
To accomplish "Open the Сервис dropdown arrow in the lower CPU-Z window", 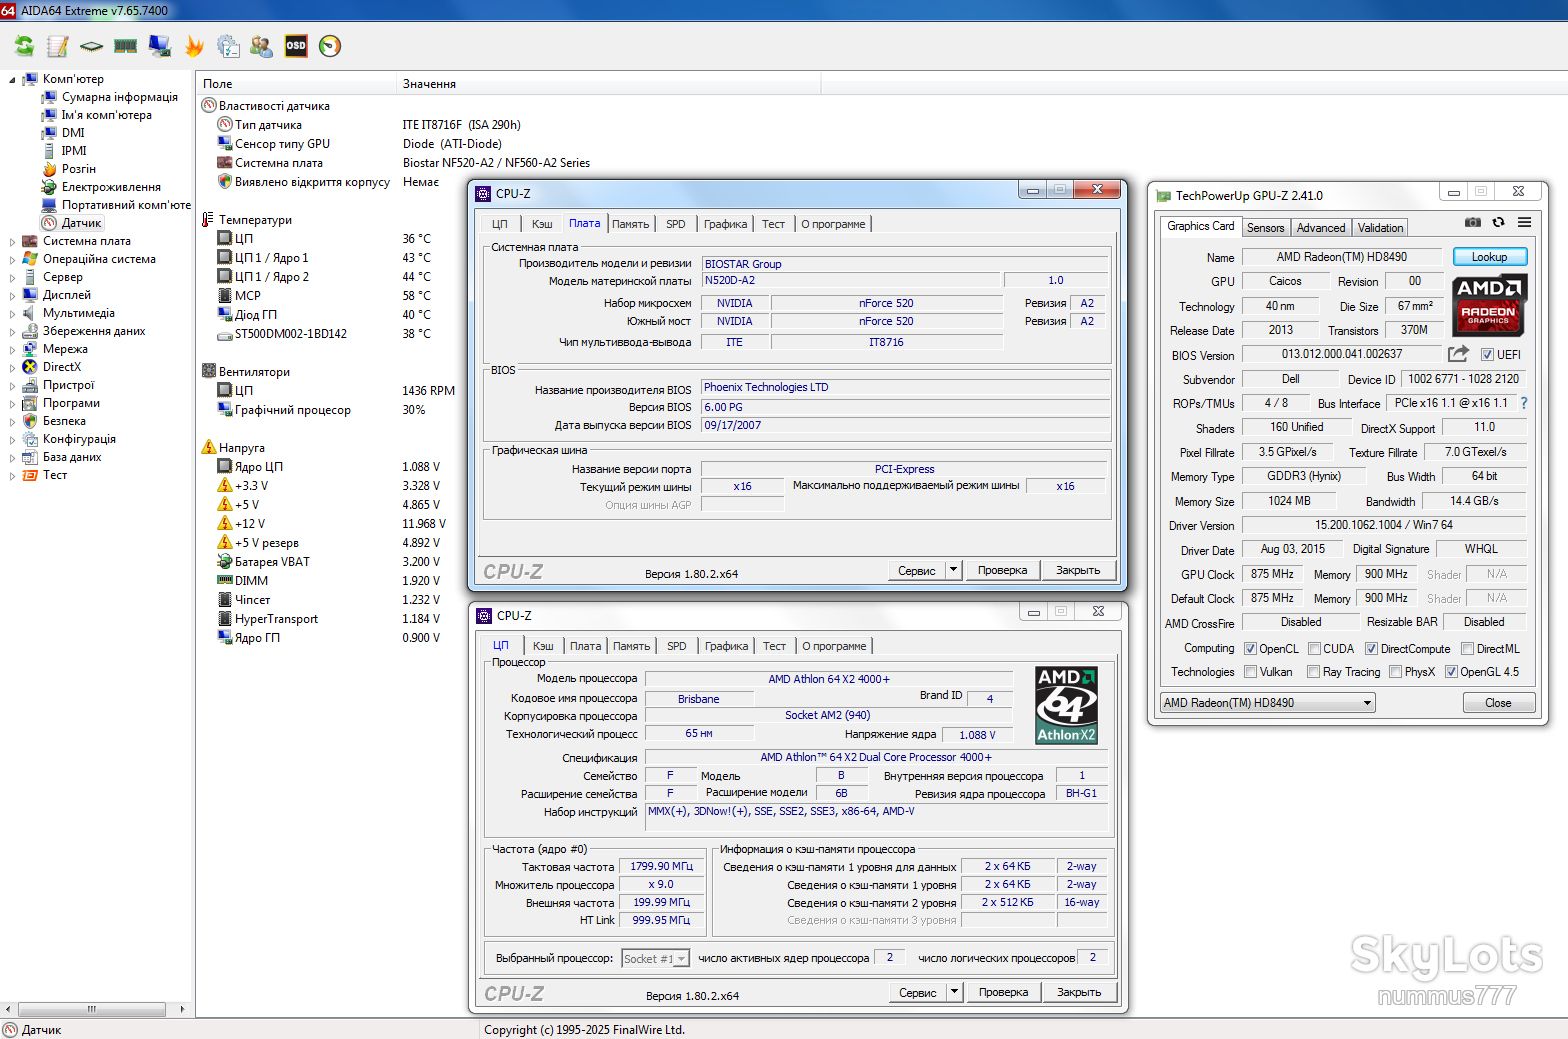I will point(955,992).
